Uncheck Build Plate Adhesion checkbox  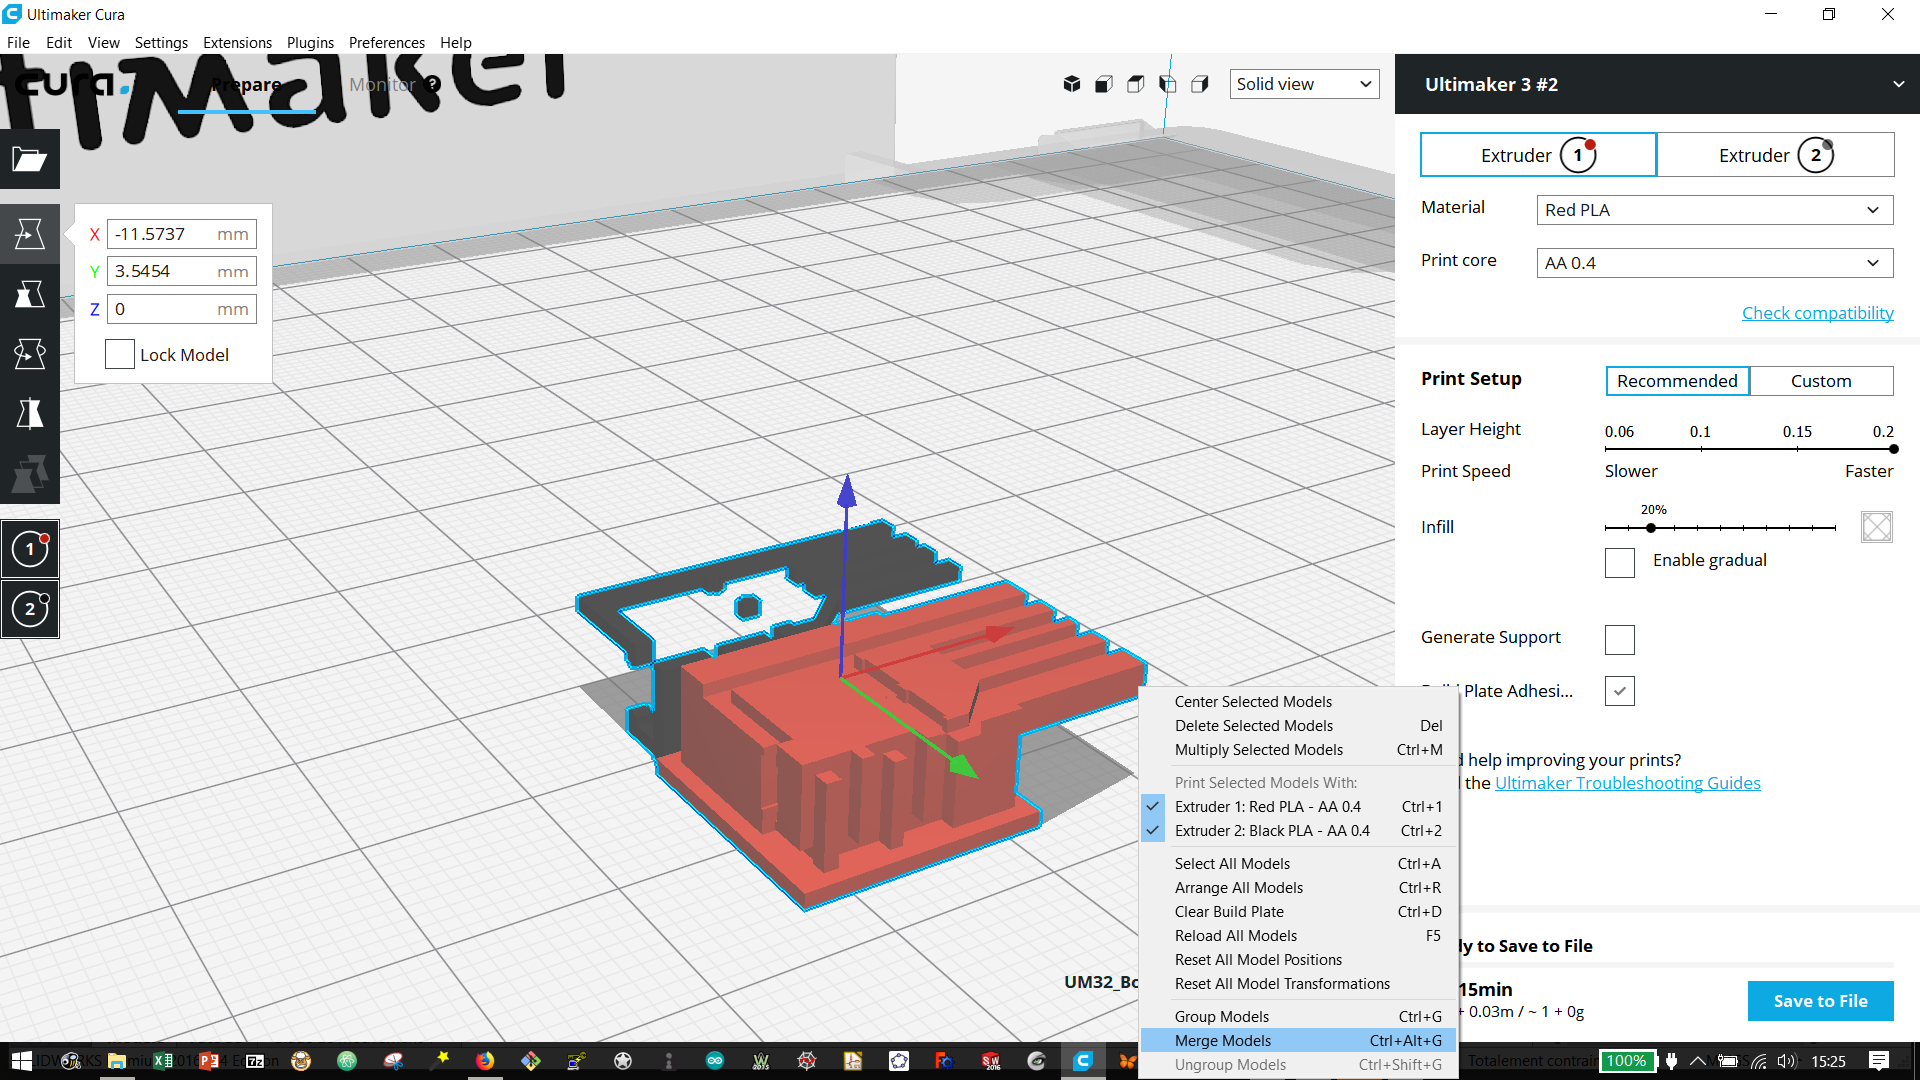(x=1620, y=691)
